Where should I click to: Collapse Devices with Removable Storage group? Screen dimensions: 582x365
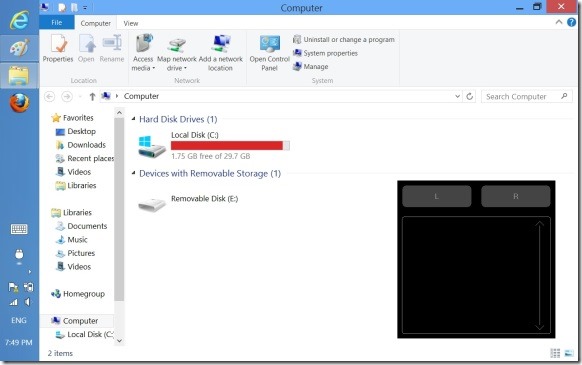pyautogui.click(x=133, y=173)
